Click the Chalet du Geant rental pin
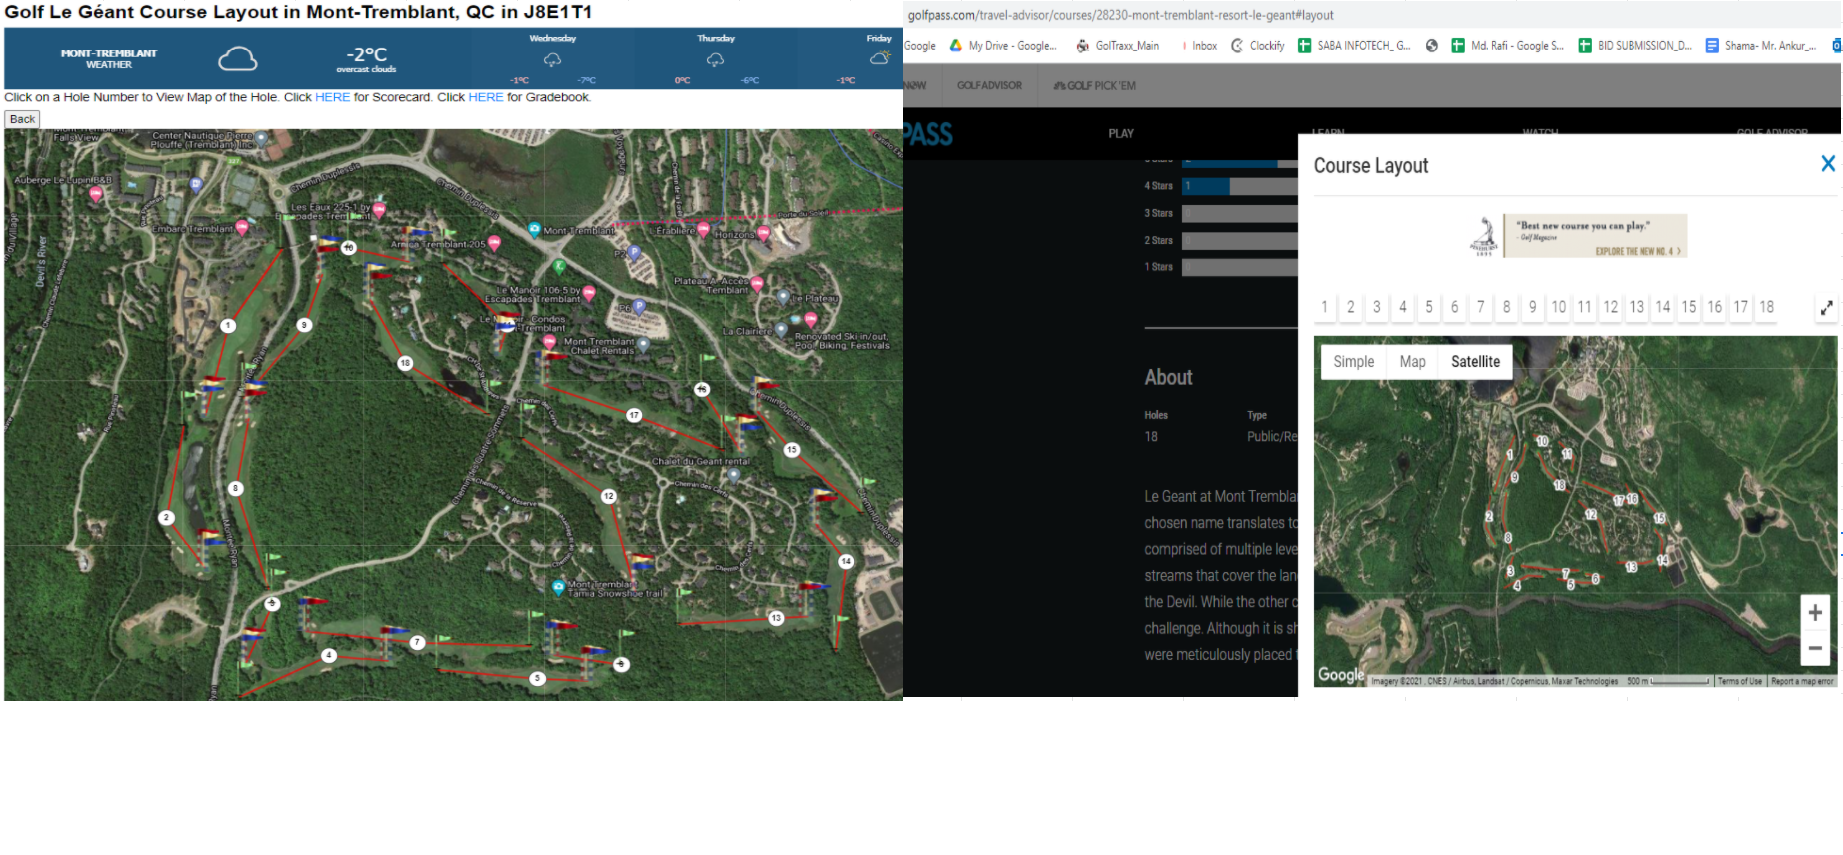Image resolution: width=1843 pixels, height=855 pixels. (734, 475)
